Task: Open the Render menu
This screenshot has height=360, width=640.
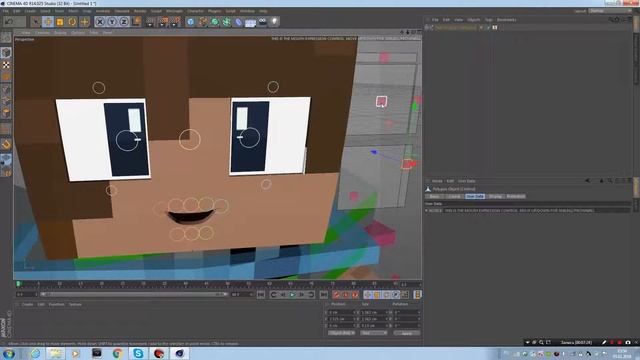Action: pyautogui.click(x=140, y=11)
